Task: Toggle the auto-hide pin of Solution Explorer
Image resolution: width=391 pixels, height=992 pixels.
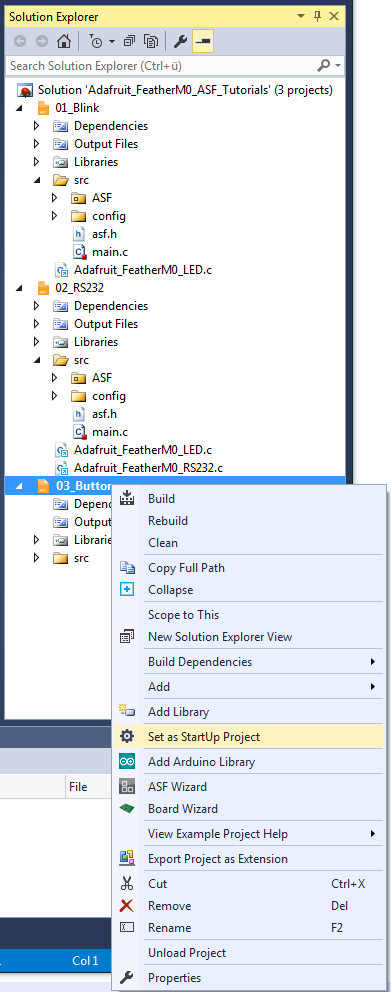Action: [318, 17]
